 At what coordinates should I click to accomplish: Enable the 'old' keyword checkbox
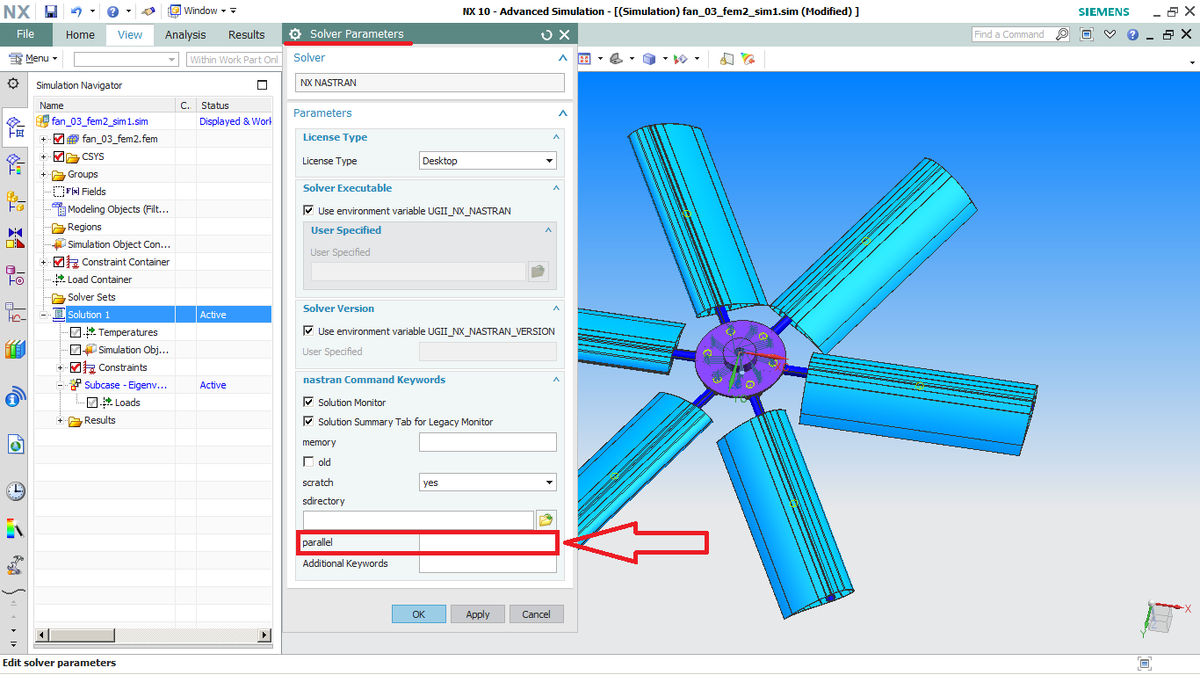point(309,462)
